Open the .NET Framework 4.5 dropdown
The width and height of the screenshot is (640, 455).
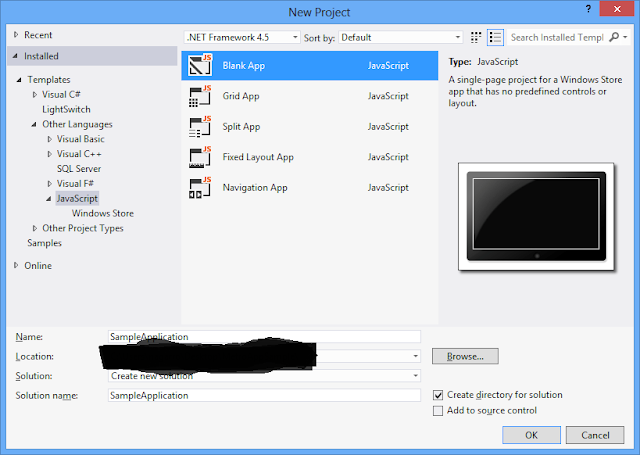click(242, 38)
